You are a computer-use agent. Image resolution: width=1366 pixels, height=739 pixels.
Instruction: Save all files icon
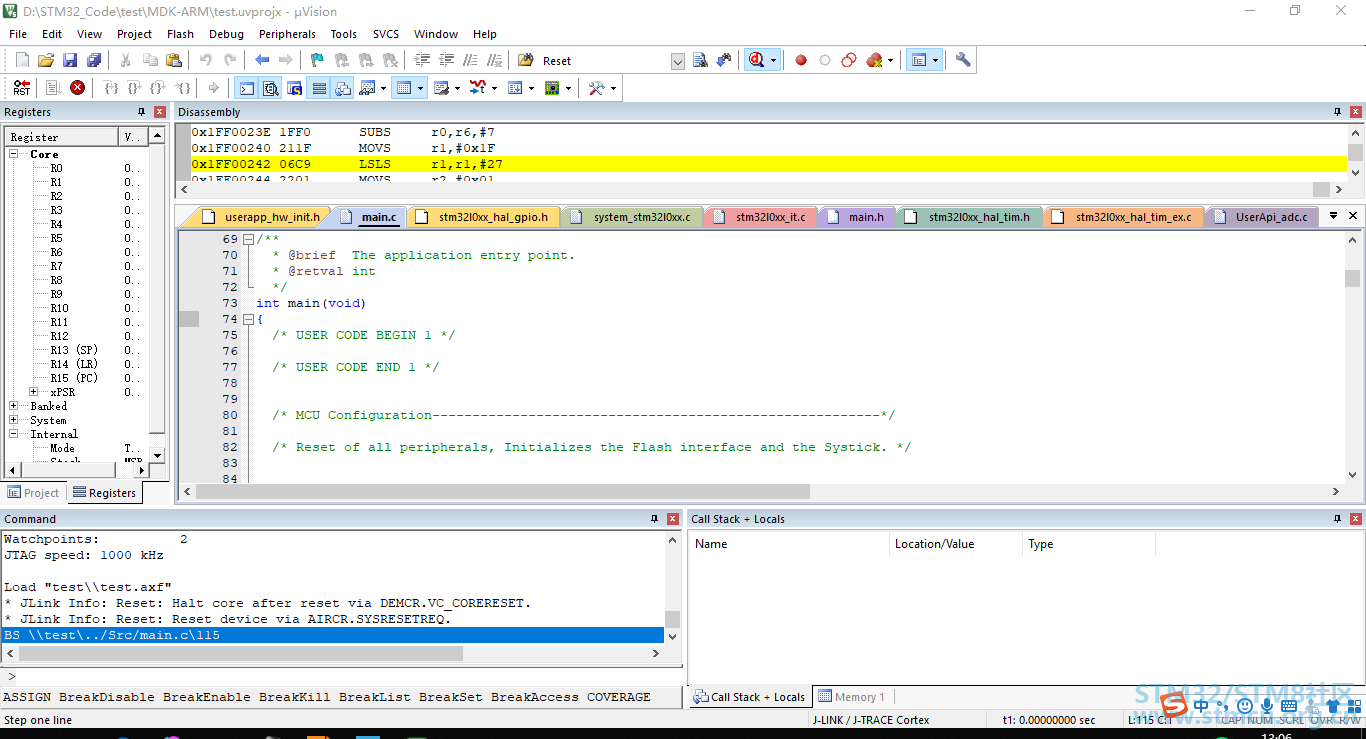[94, 60]
